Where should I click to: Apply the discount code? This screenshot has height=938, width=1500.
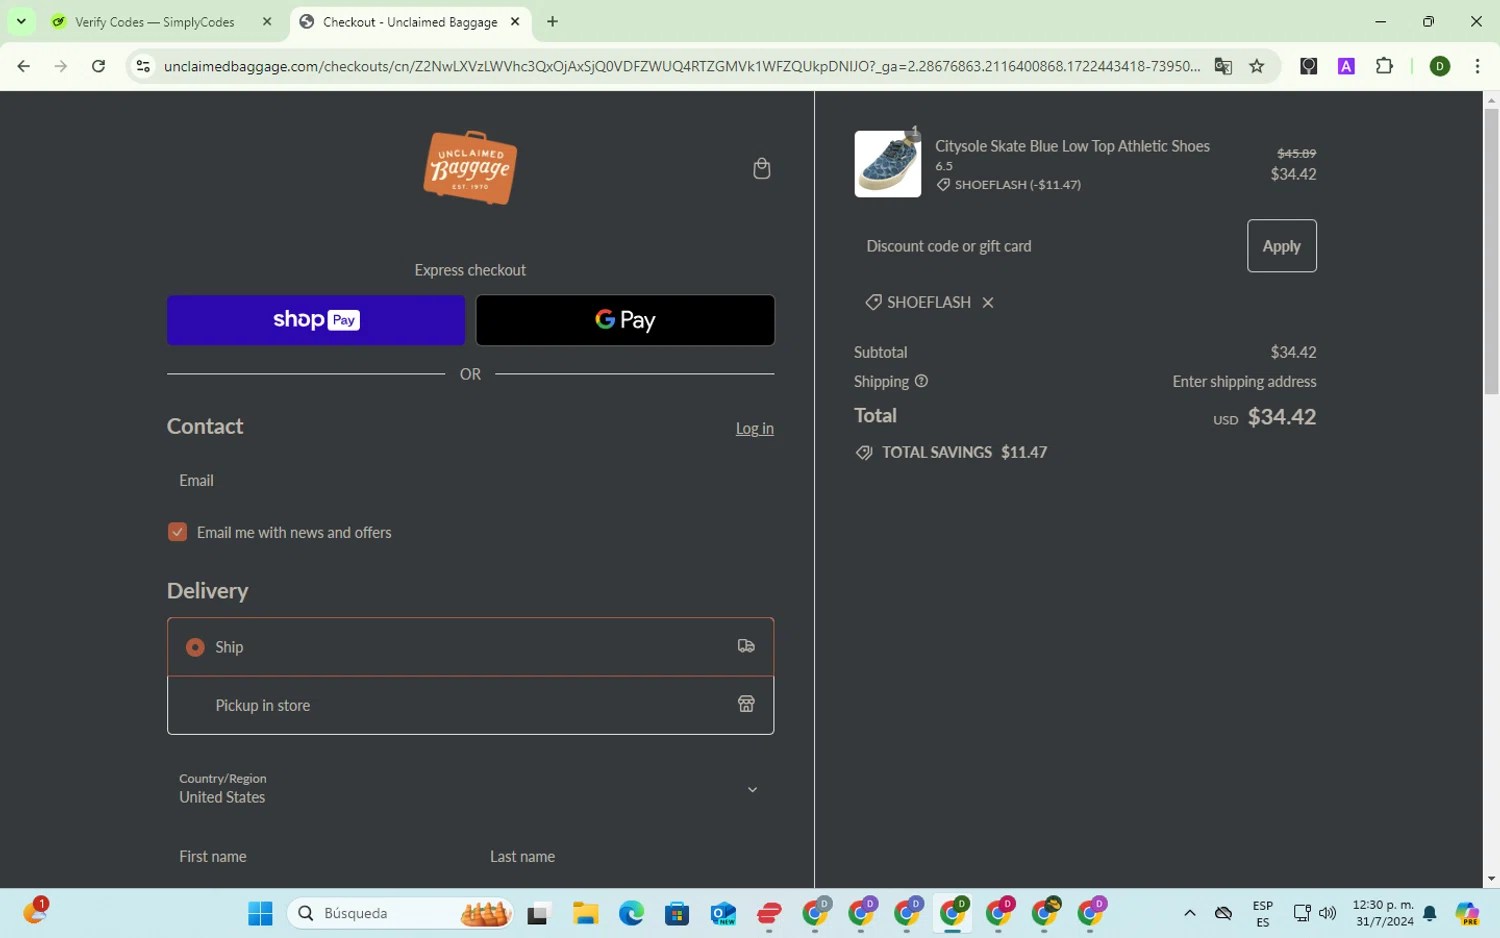(1281, 246)
